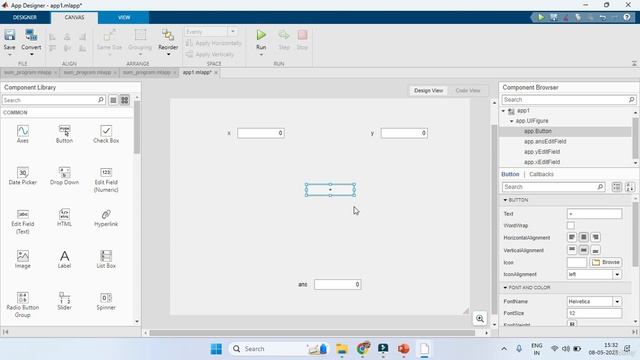Image resolution: width=640 pixels, height=360 pixels.
Task: Set VerticalAlignment to top
Action: click(572, 250)
